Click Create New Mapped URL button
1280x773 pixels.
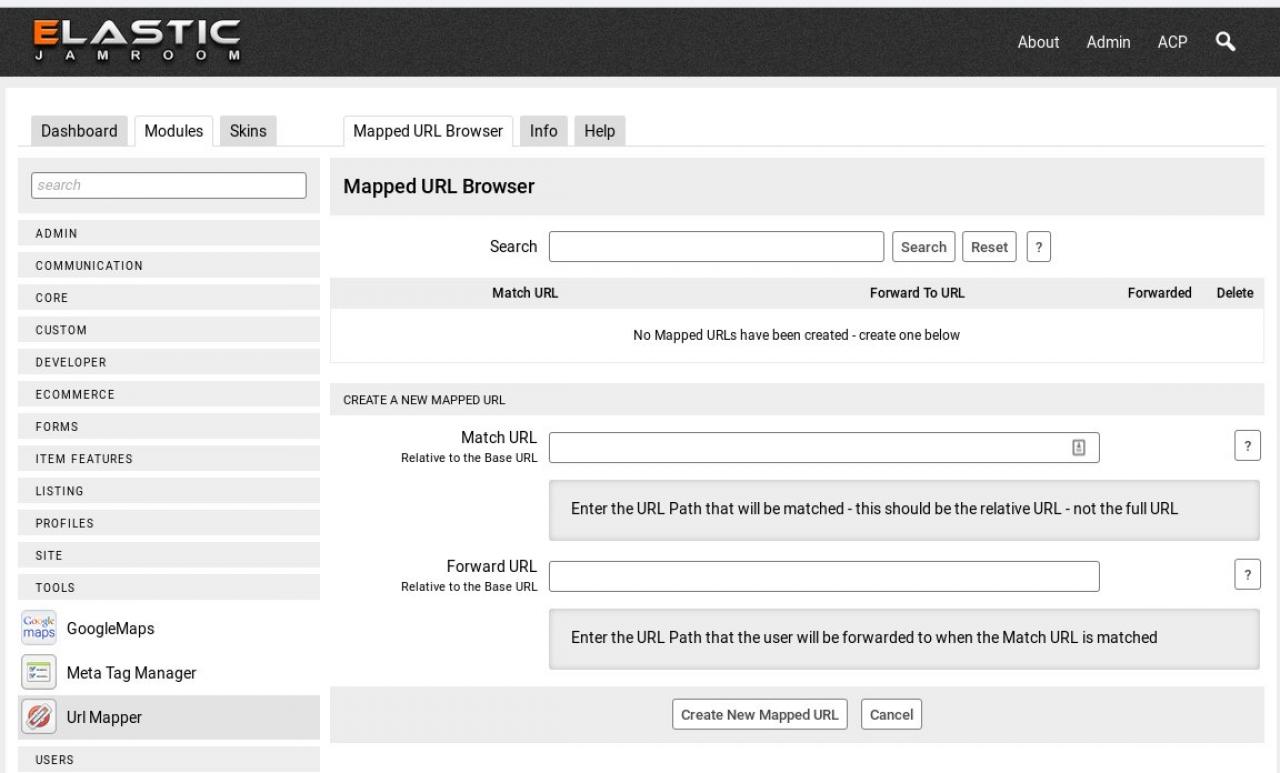760,715
